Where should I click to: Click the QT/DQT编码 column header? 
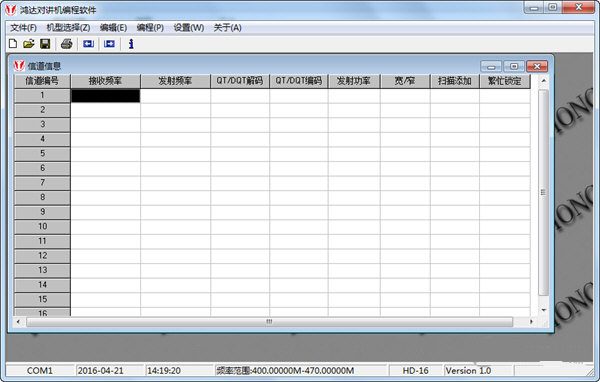(x=299, y=81)
